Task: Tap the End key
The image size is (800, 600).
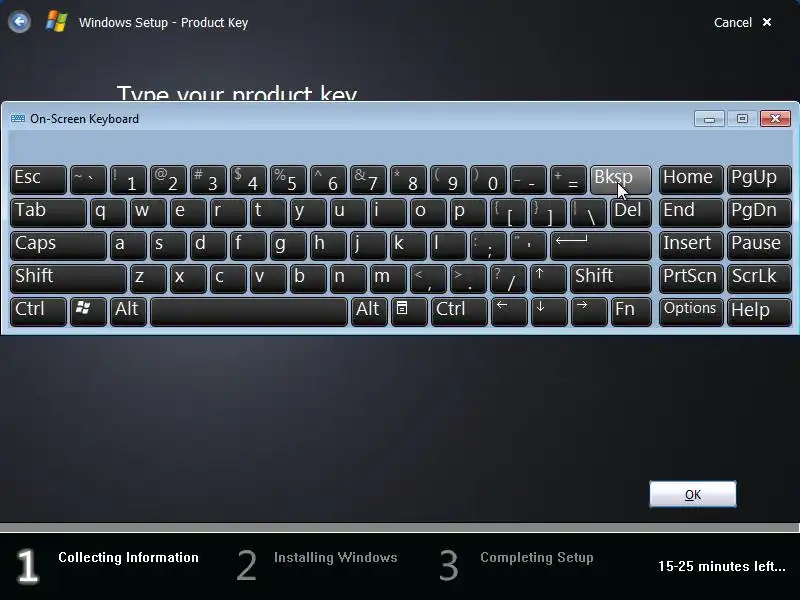Action: coord(691,213)
